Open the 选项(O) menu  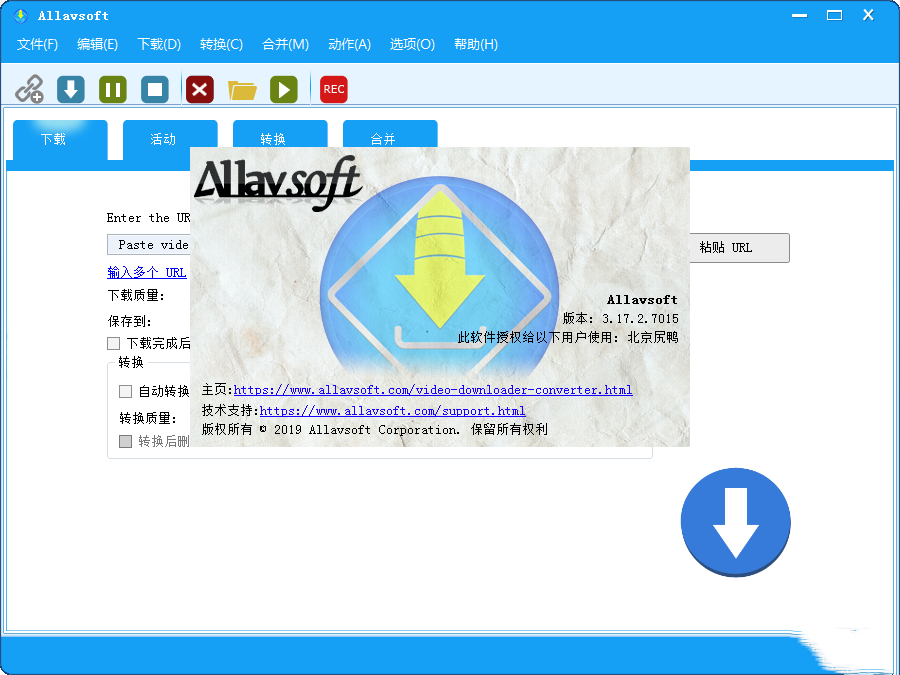point(412,44)
